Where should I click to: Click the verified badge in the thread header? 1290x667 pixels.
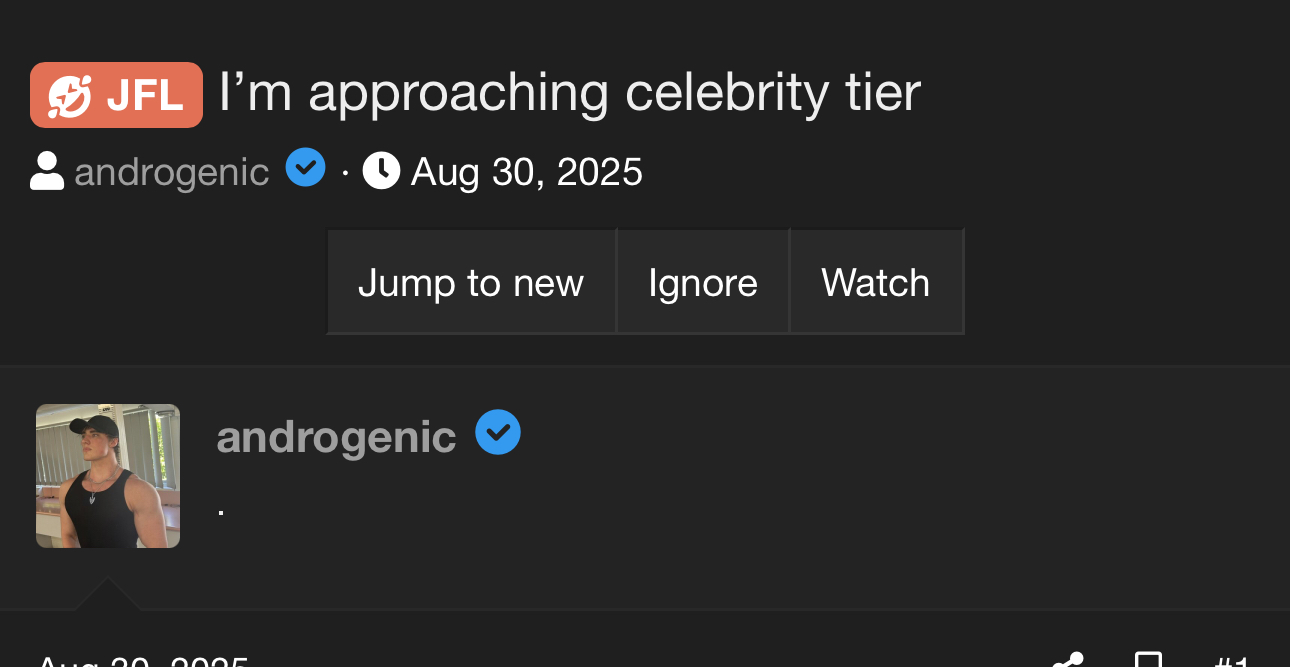(305, 167)
